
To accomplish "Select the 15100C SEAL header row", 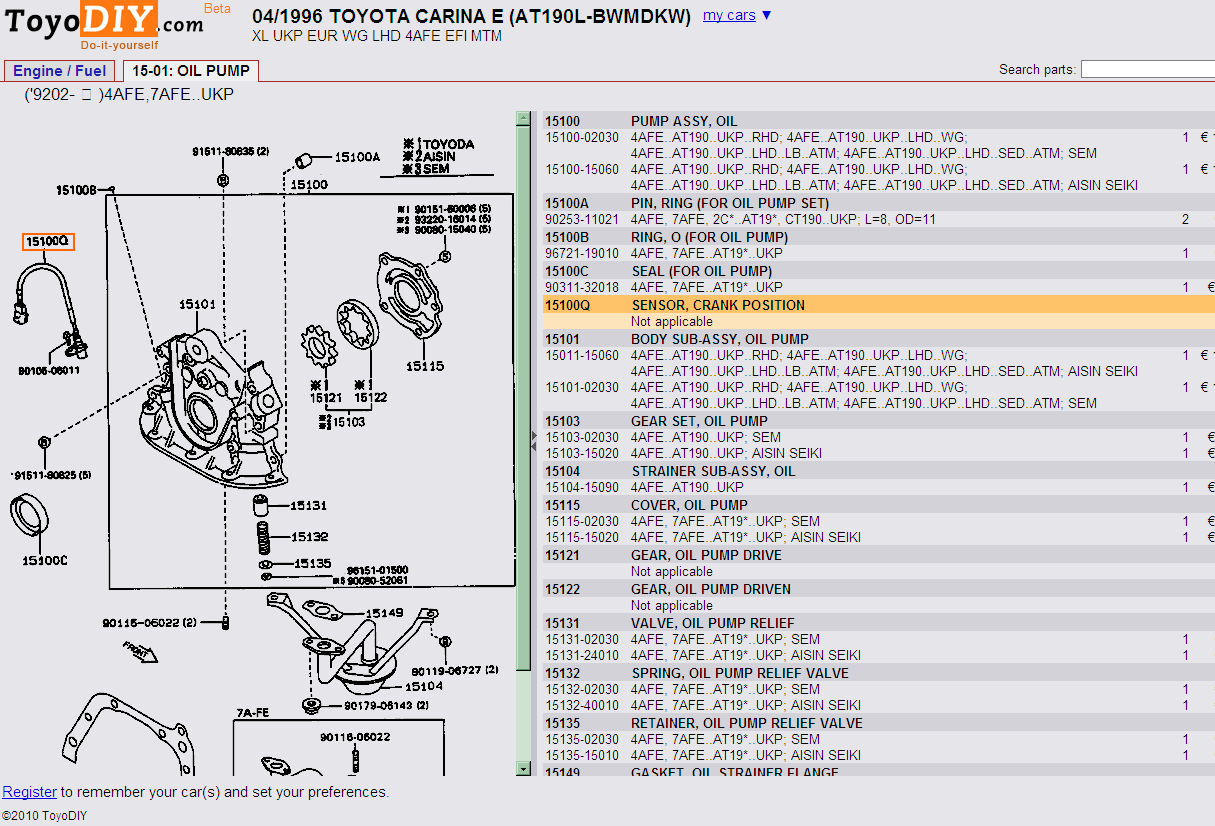I will [879, 271].
